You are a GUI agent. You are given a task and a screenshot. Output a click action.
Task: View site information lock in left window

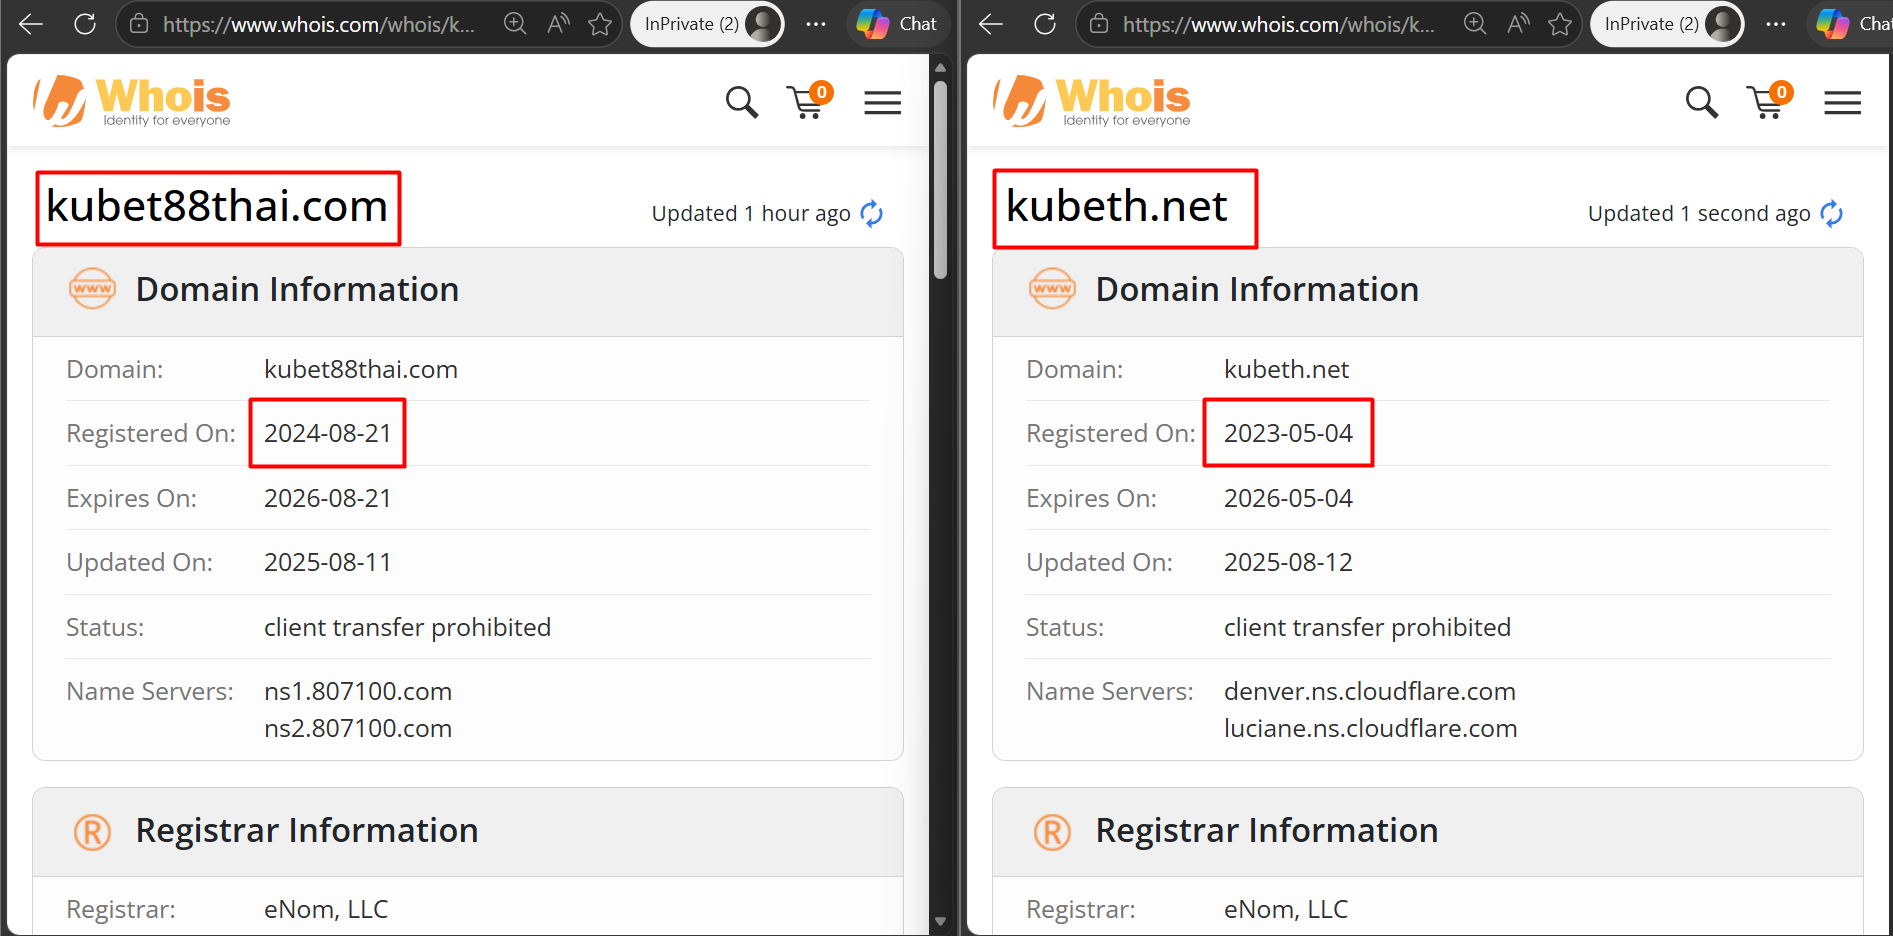pos(140,24)
